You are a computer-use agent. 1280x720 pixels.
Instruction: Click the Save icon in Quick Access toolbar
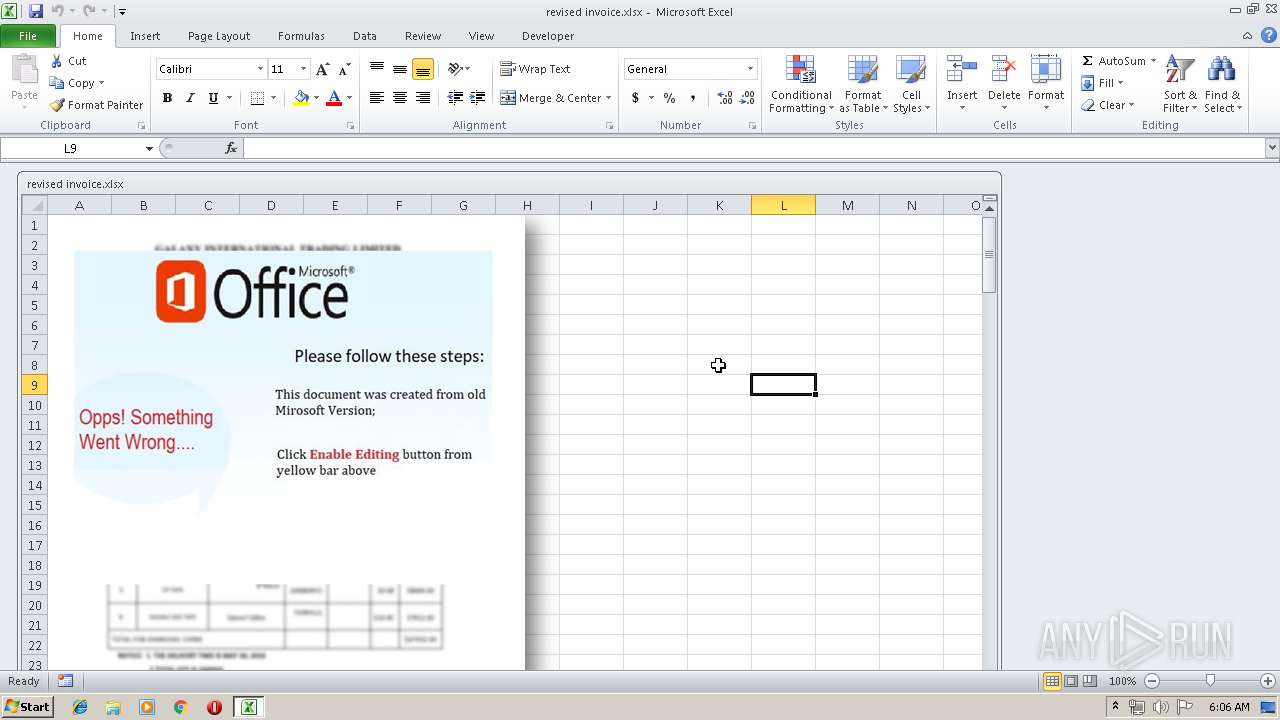click(36, 11)
